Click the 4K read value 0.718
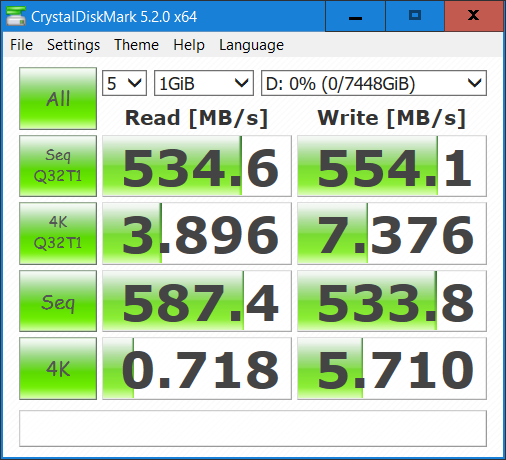The width and height of the screenshot is (506, 460). pyautogui.click(x=197, y=368)
